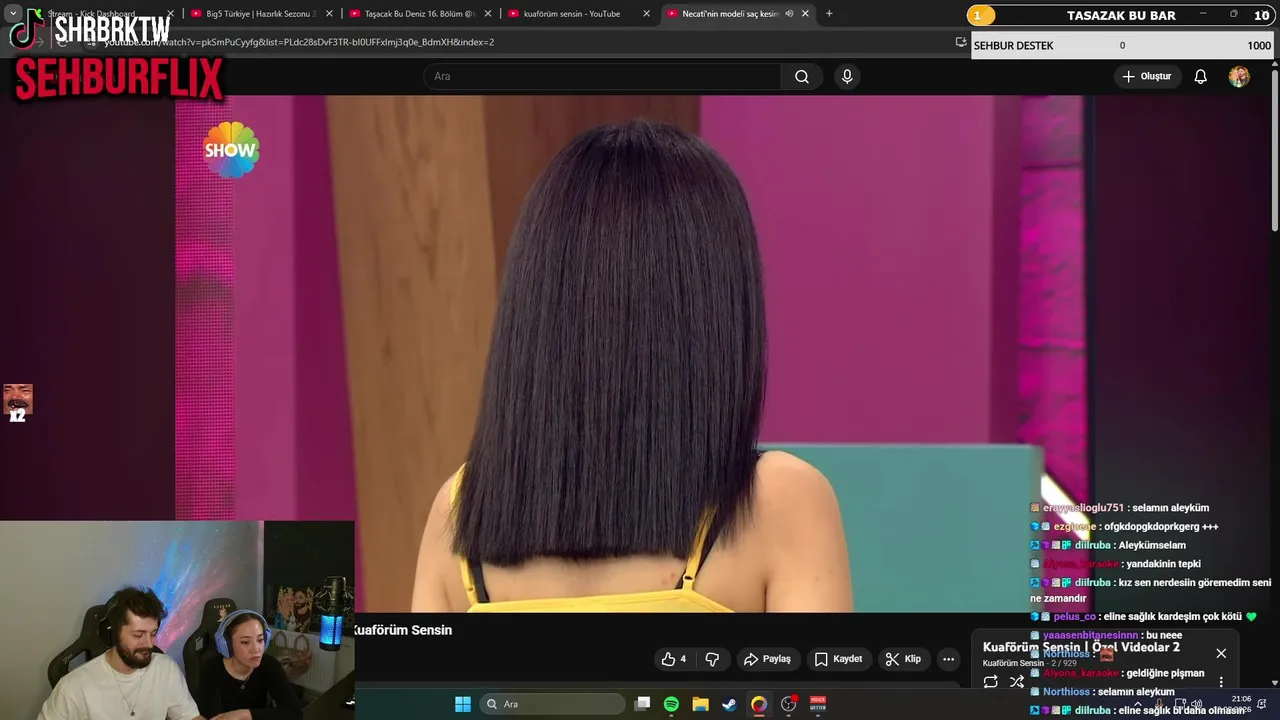Close the kuaförüm sensin - YouTube tab
This screenshot has width=1280, height=720.
tap(647, 14)
